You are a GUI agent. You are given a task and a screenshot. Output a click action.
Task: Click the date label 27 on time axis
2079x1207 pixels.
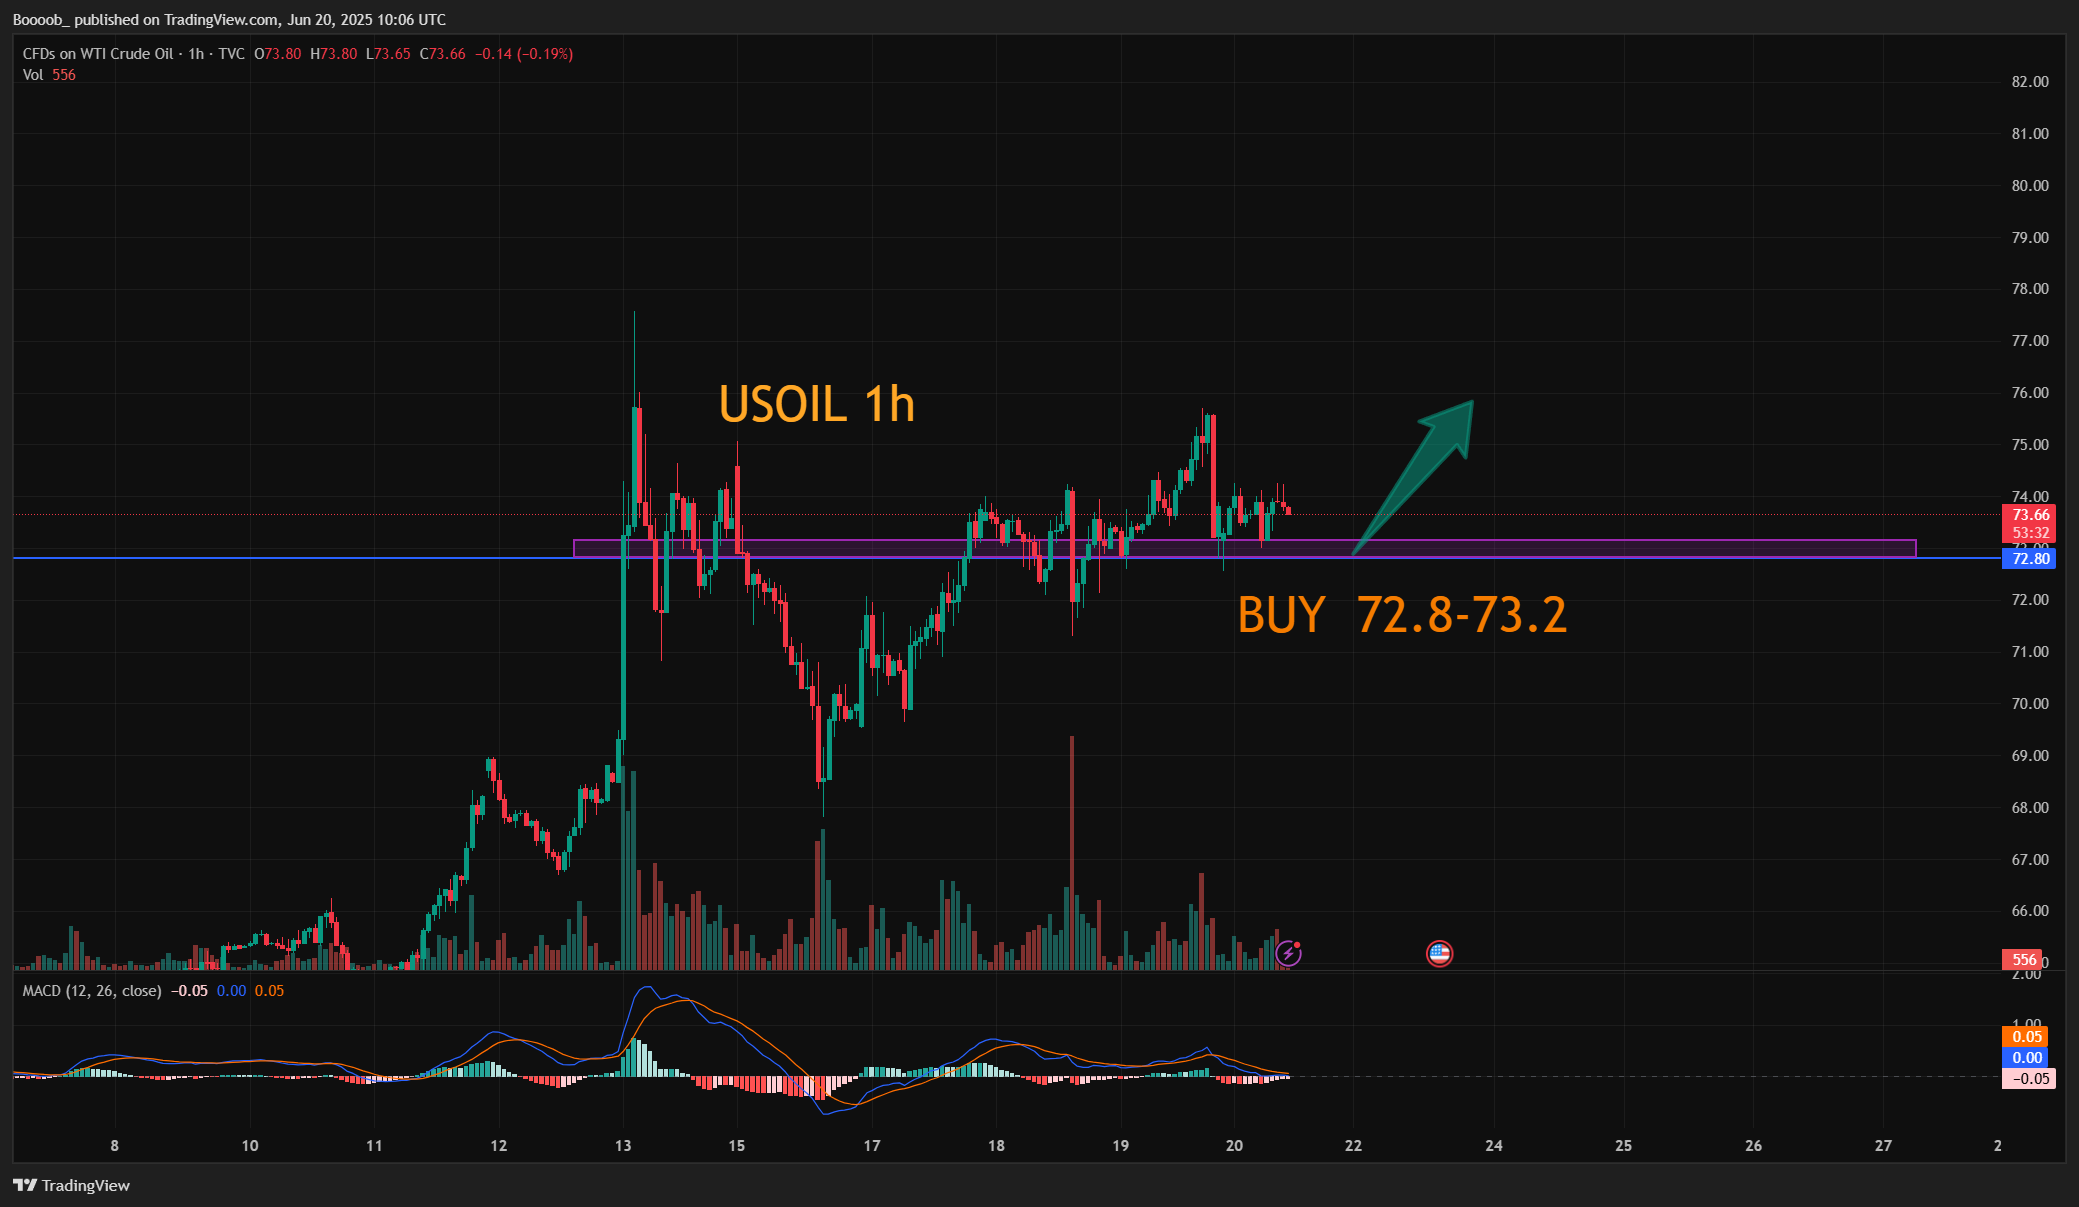click(1883, 1146)
